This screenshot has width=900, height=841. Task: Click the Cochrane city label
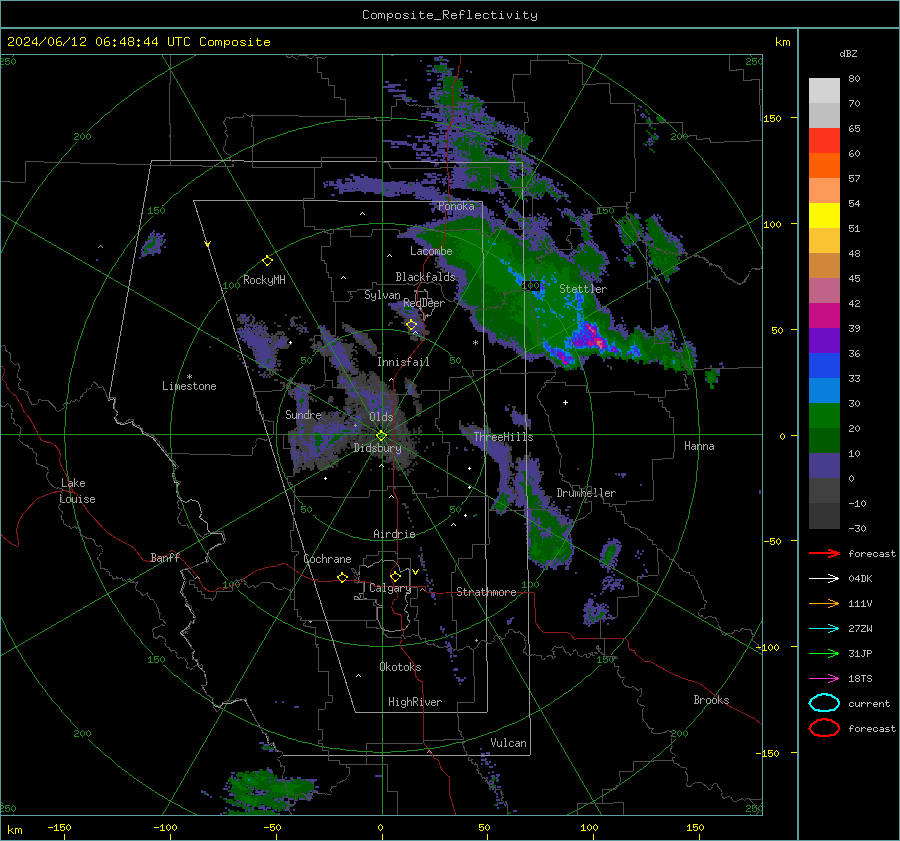(327, 559)
